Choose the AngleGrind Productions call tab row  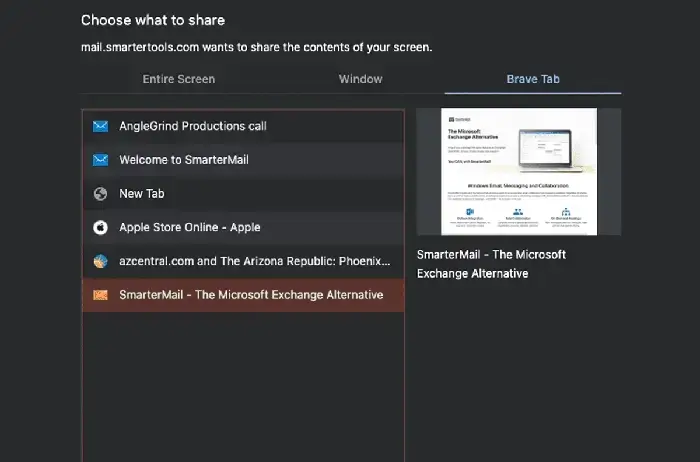click(243, 126)
